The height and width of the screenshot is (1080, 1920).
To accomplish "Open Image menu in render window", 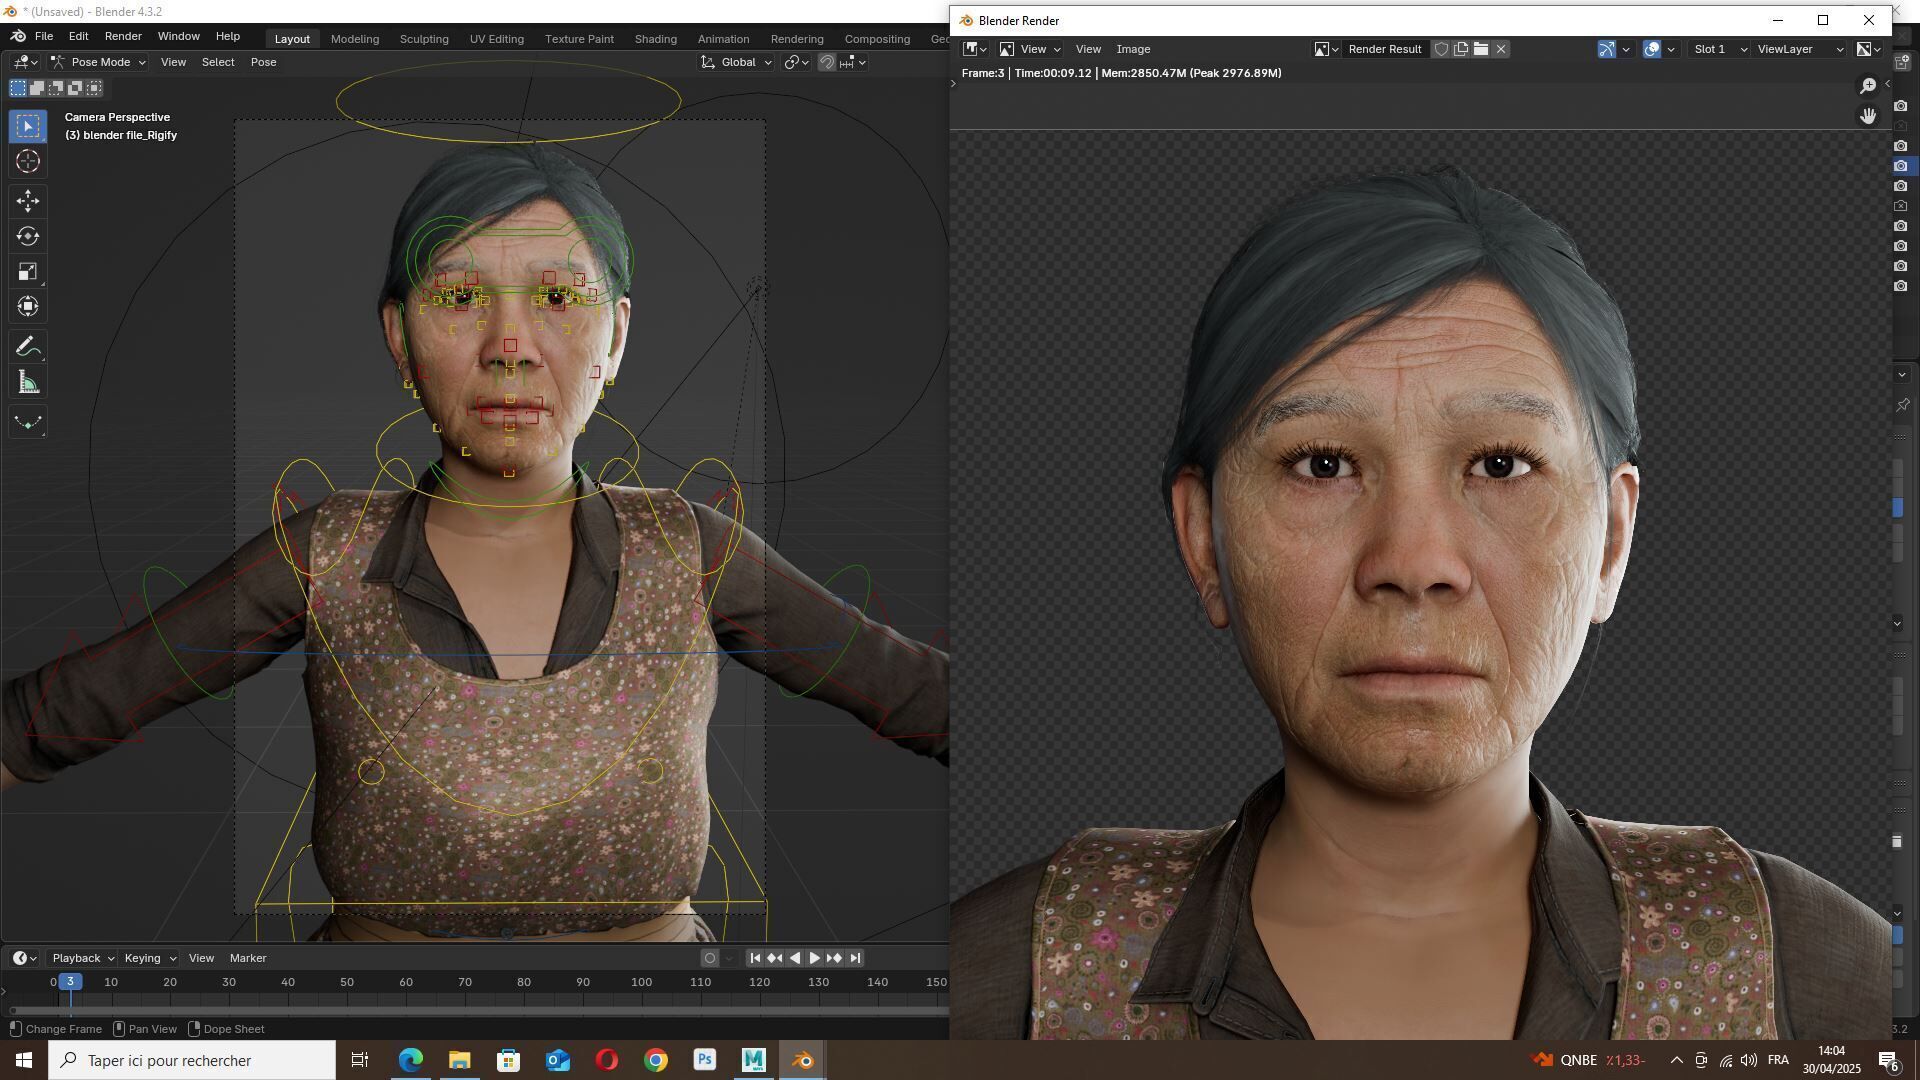I will tap(1133, 49).
